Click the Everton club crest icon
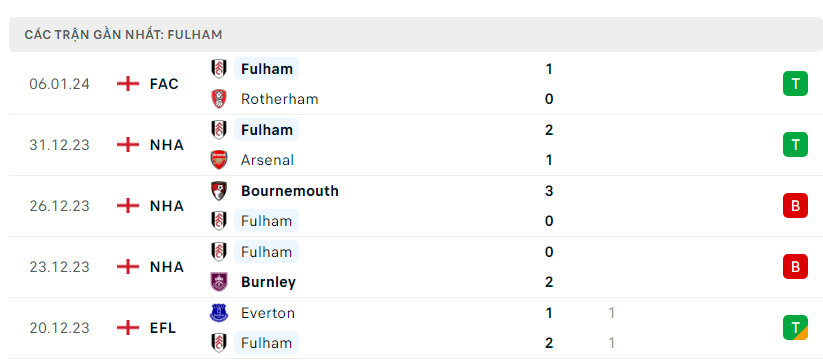 (x=219, y=313)
